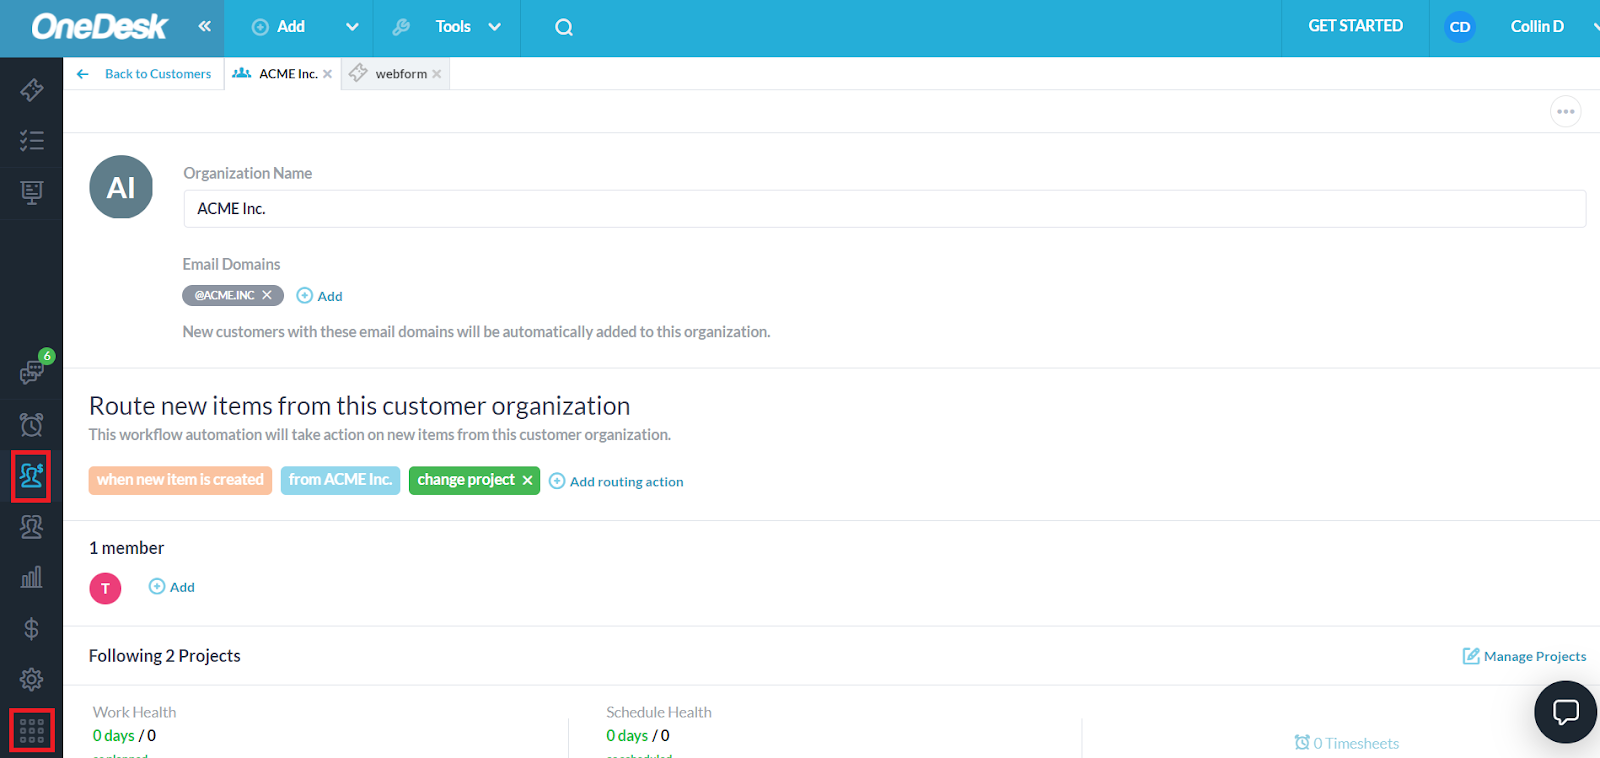The height and width of the screenshot is (758, 1600).
Task: Click the 'when new item is created' trigger
Action: pos(180,480)
